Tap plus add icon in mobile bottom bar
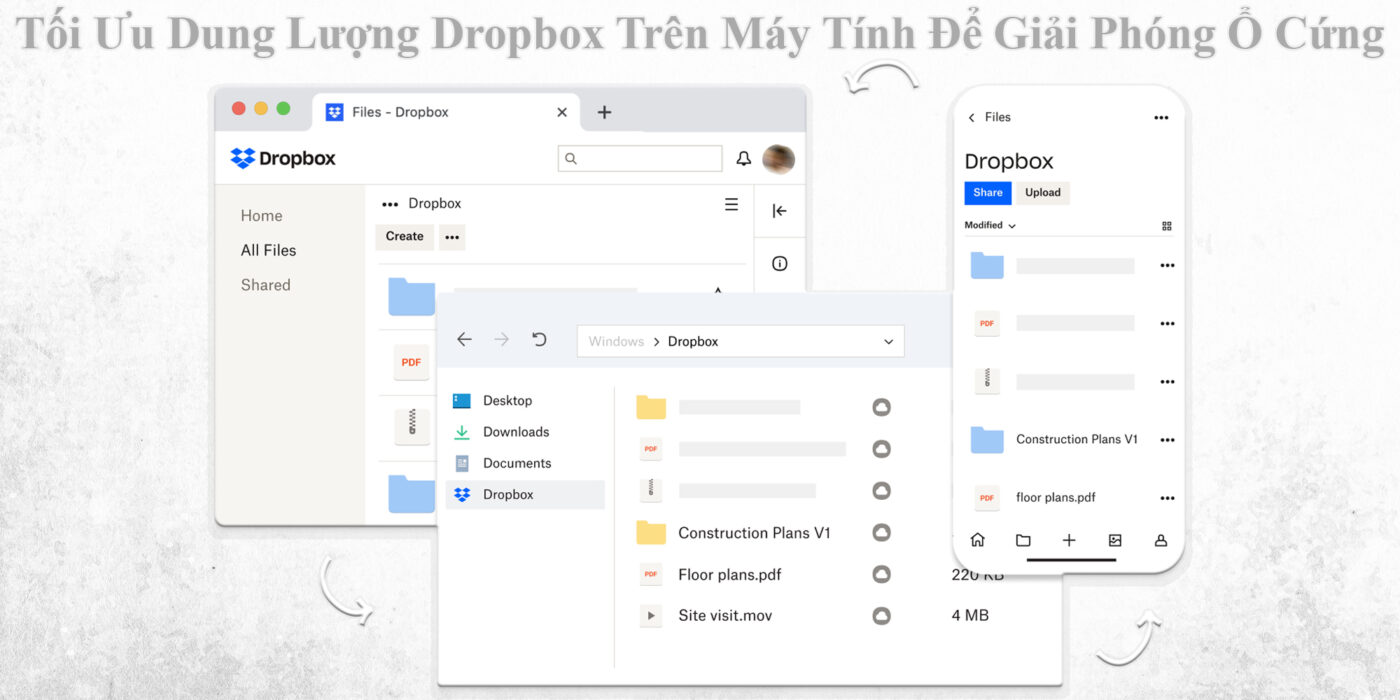The image size is (1400, 700). pyautogui.click(x=1069, y=540)
